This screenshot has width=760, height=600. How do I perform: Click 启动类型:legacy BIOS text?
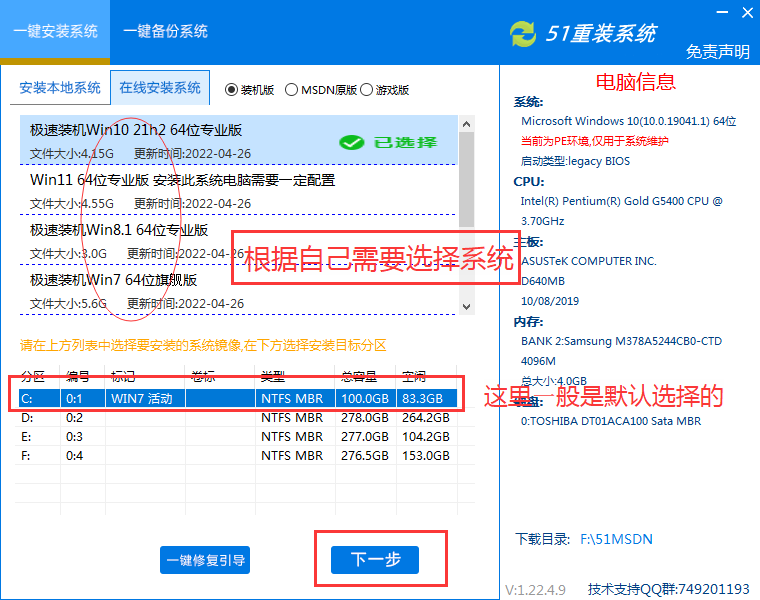pos(575,161)
